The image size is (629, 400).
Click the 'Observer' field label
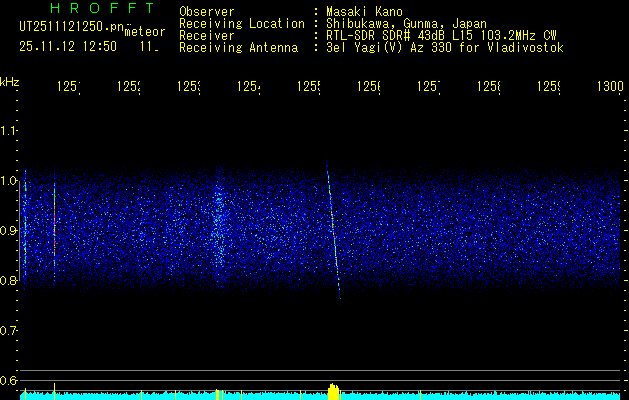pyautogui.click(x=206, y=11)
